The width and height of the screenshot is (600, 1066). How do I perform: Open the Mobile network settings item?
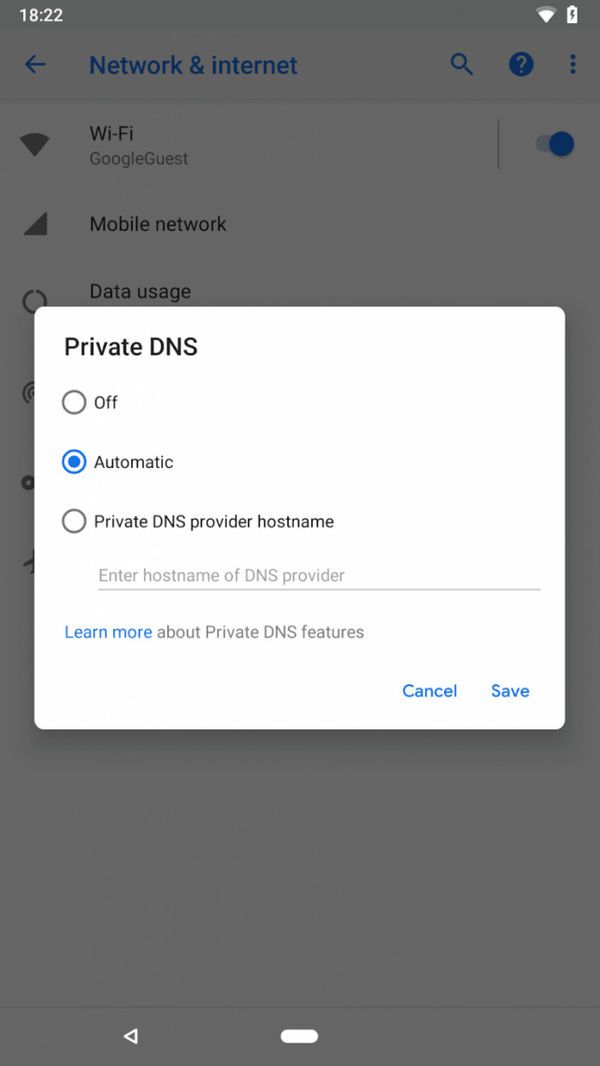click(x=158, y=224)
